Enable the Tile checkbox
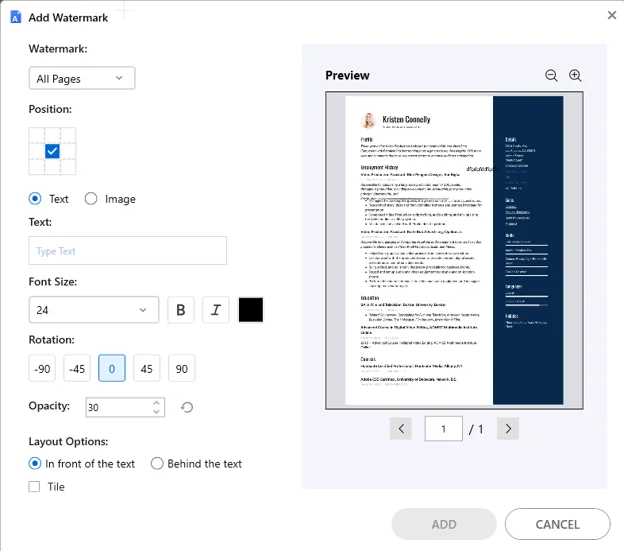The image size is (624, 551). coord(34,487)
